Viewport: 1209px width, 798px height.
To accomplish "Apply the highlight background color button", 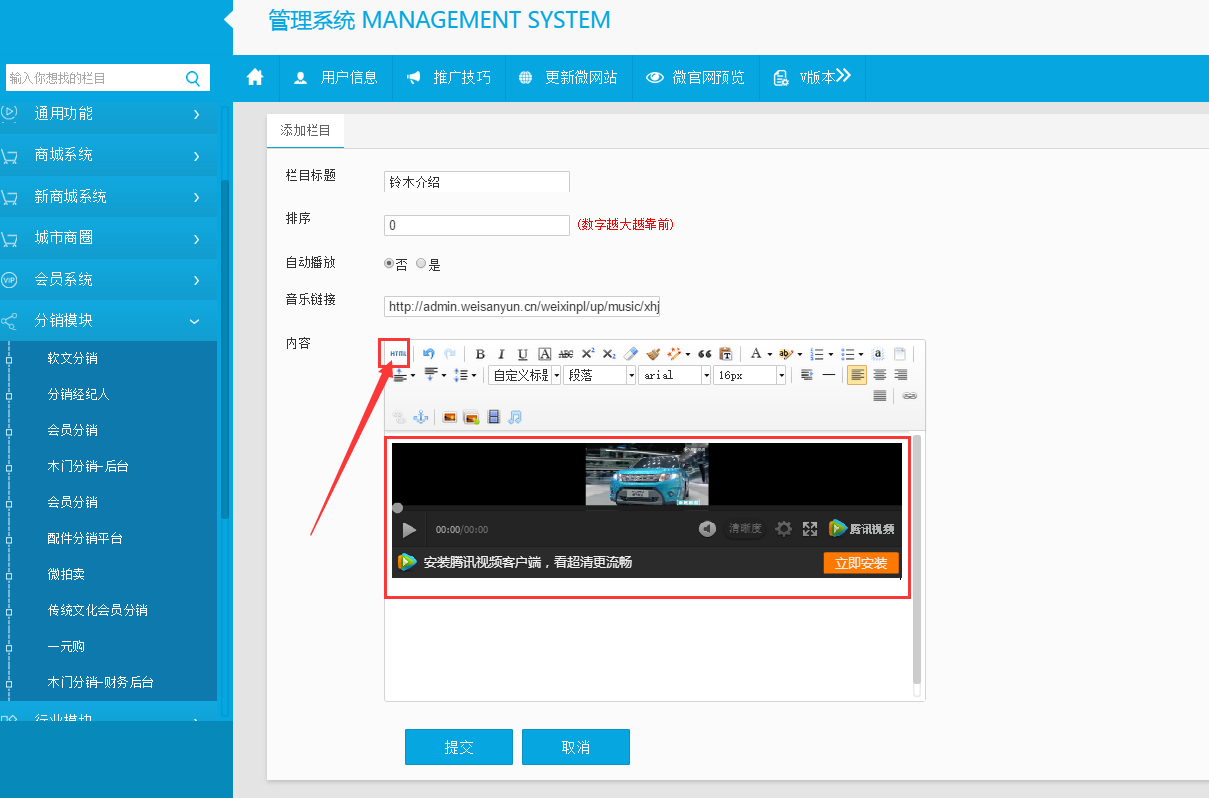I will click(x=787, y=354).
